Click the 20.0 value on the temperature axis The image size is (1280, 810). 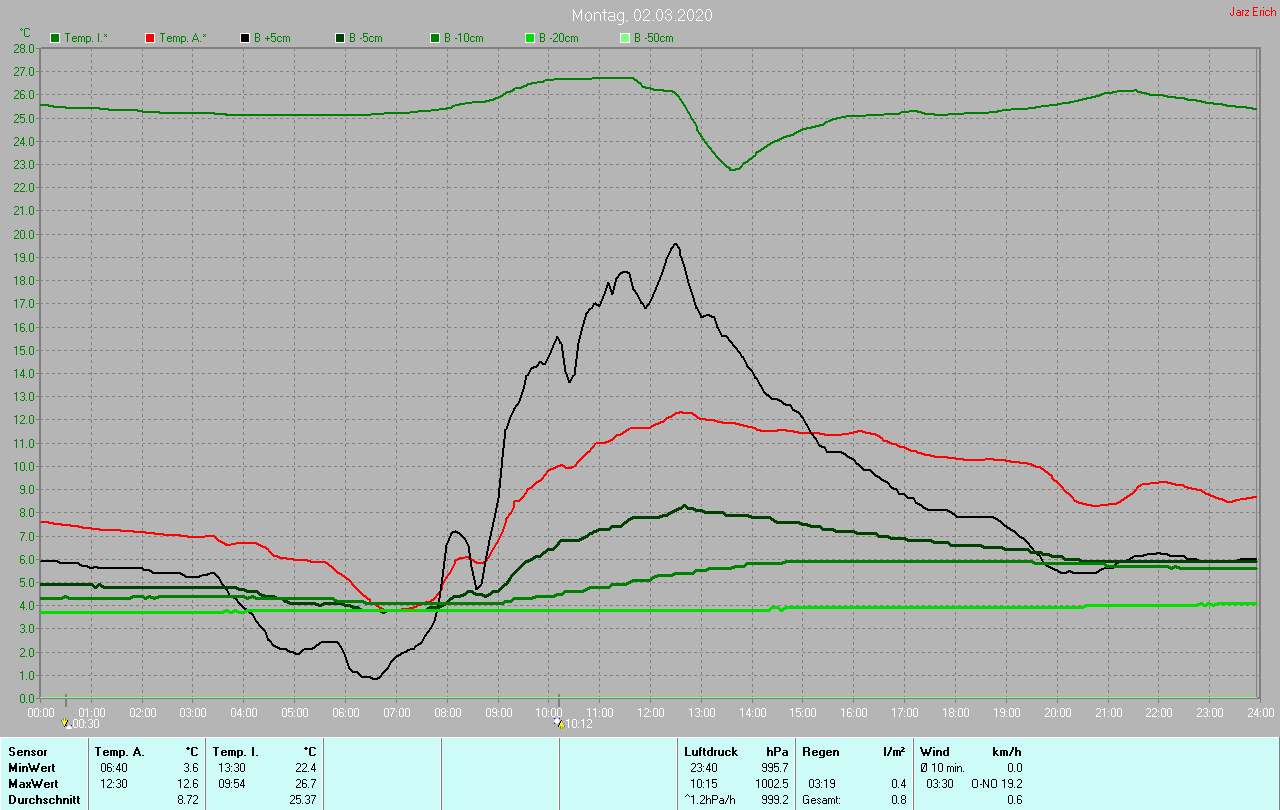click(25, 234)
